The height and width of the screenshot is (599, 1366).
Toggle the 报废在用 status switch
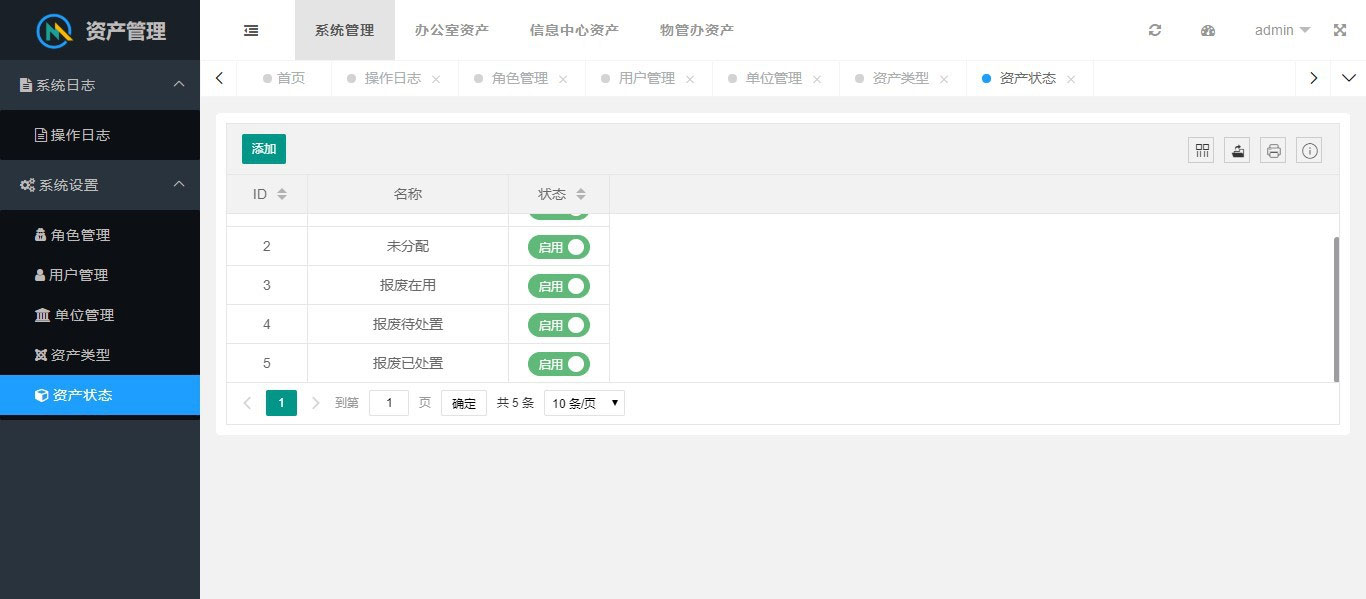pos(559,286)
